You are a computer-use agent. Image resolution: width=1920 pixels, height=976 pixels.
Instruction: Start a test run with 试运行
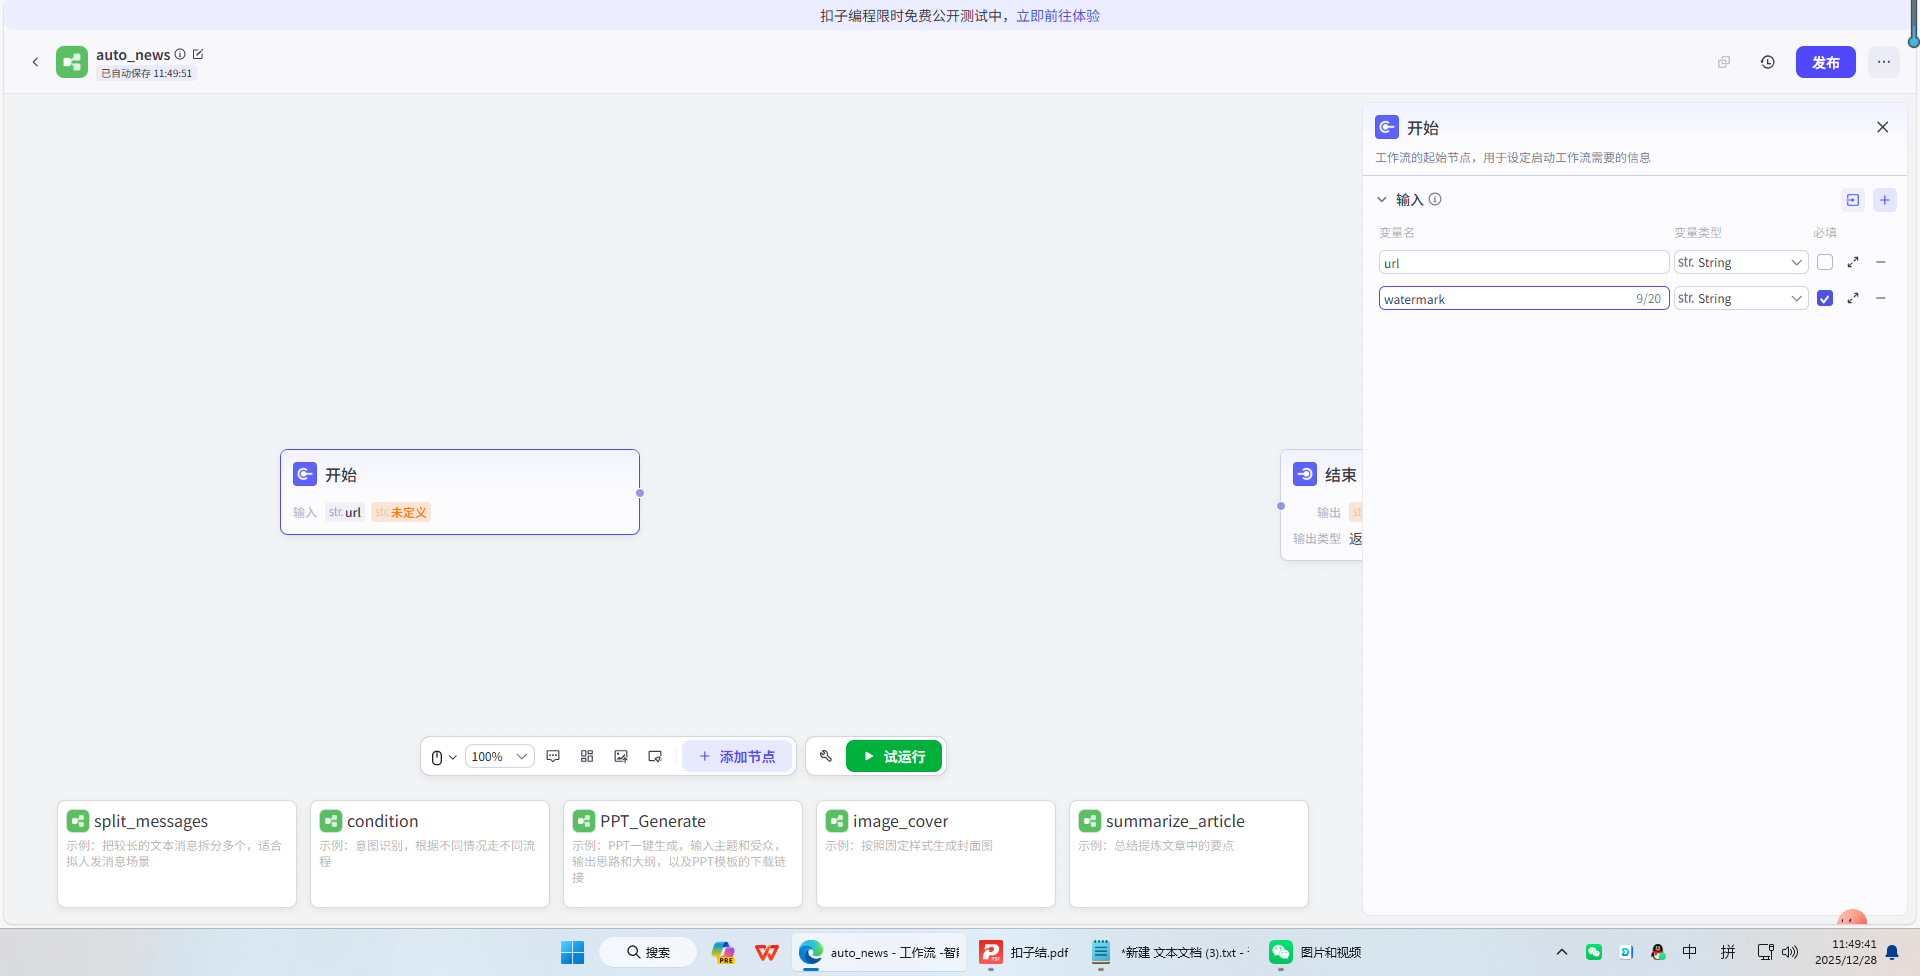click(894, 756)
